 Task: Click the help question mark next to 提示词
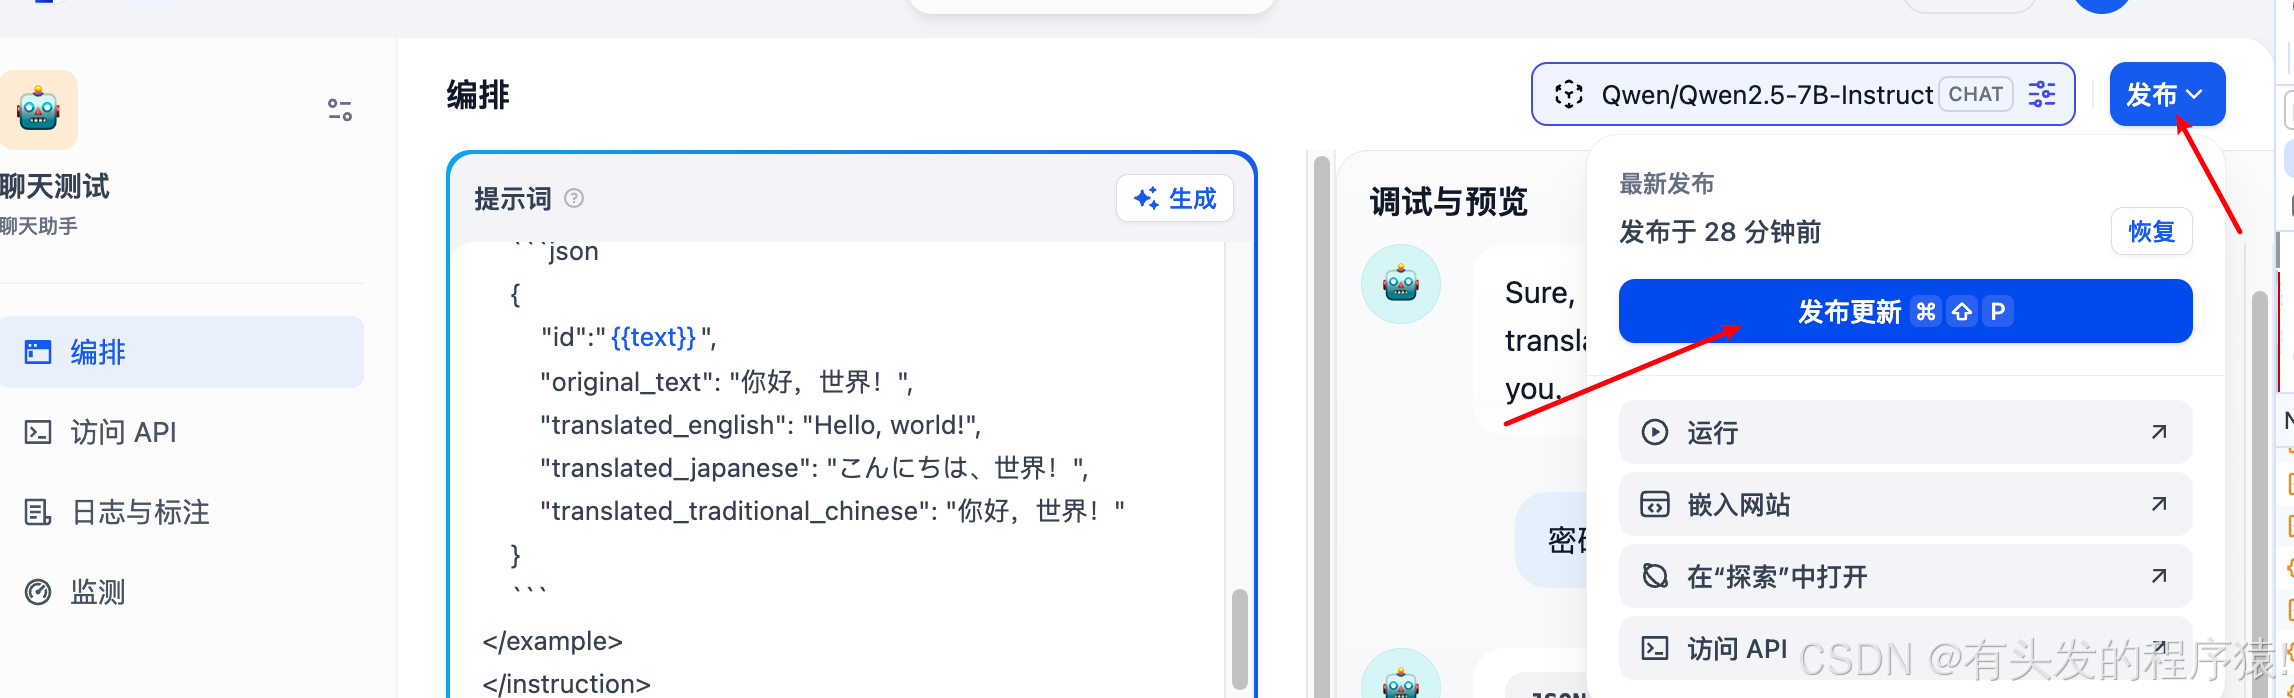point(574,198)
